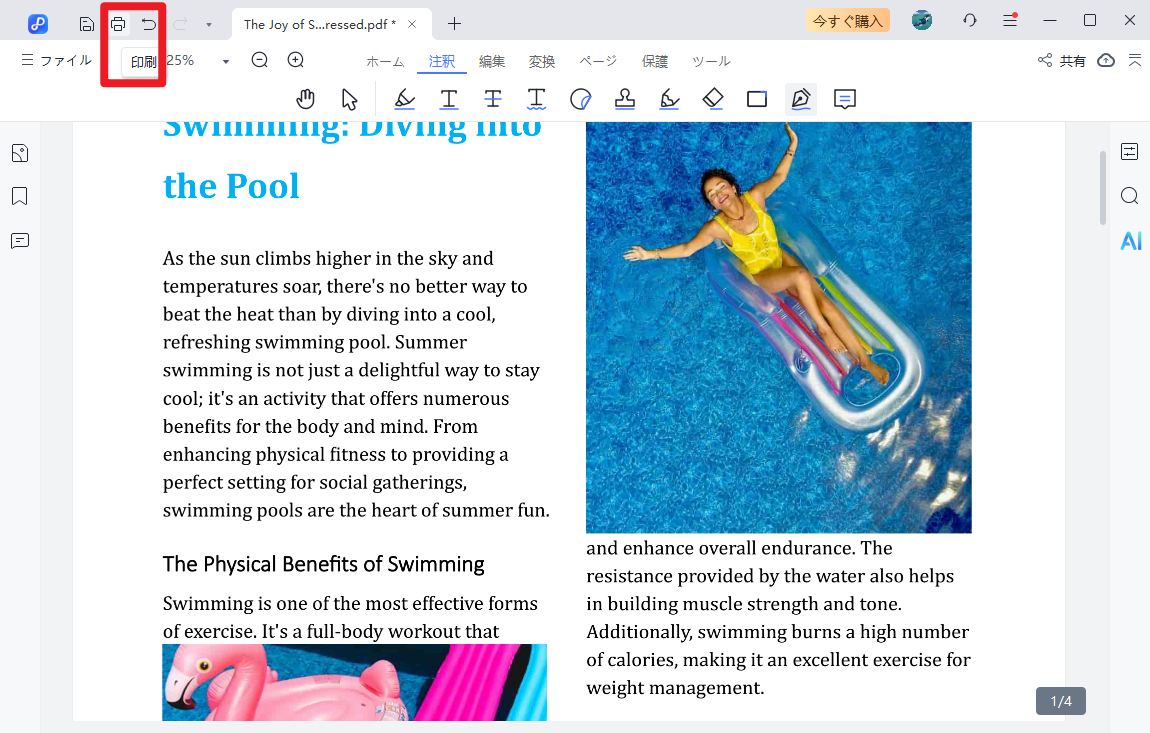Toggle the page thumbnails panel
Screen dimensions: 1150x733
point(20,153)
